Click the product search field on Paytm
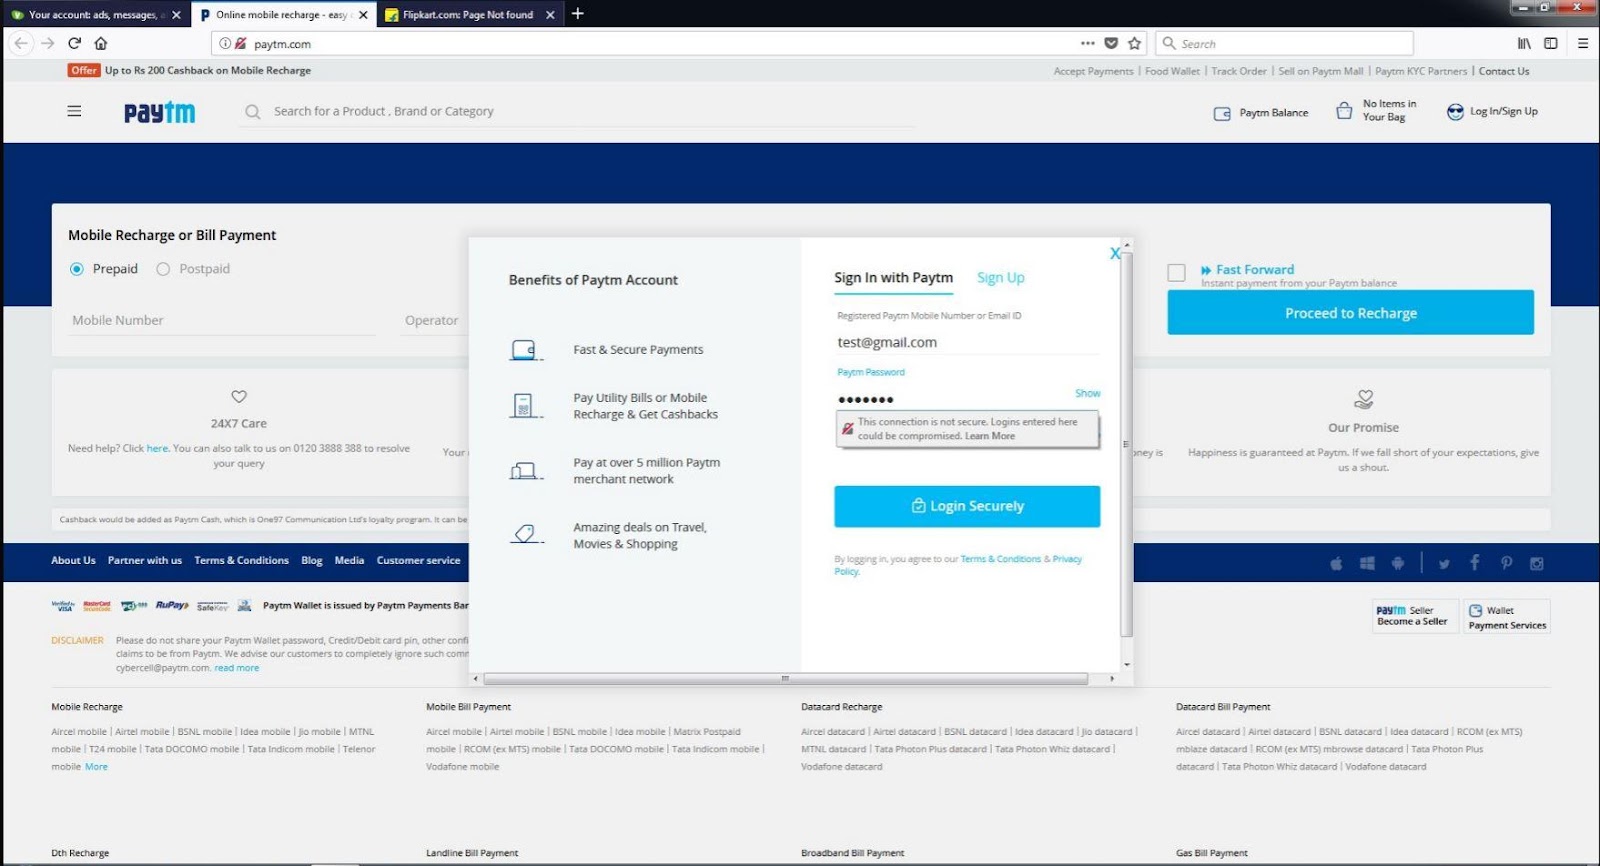The image size is (1600, 866). point(579,112)
